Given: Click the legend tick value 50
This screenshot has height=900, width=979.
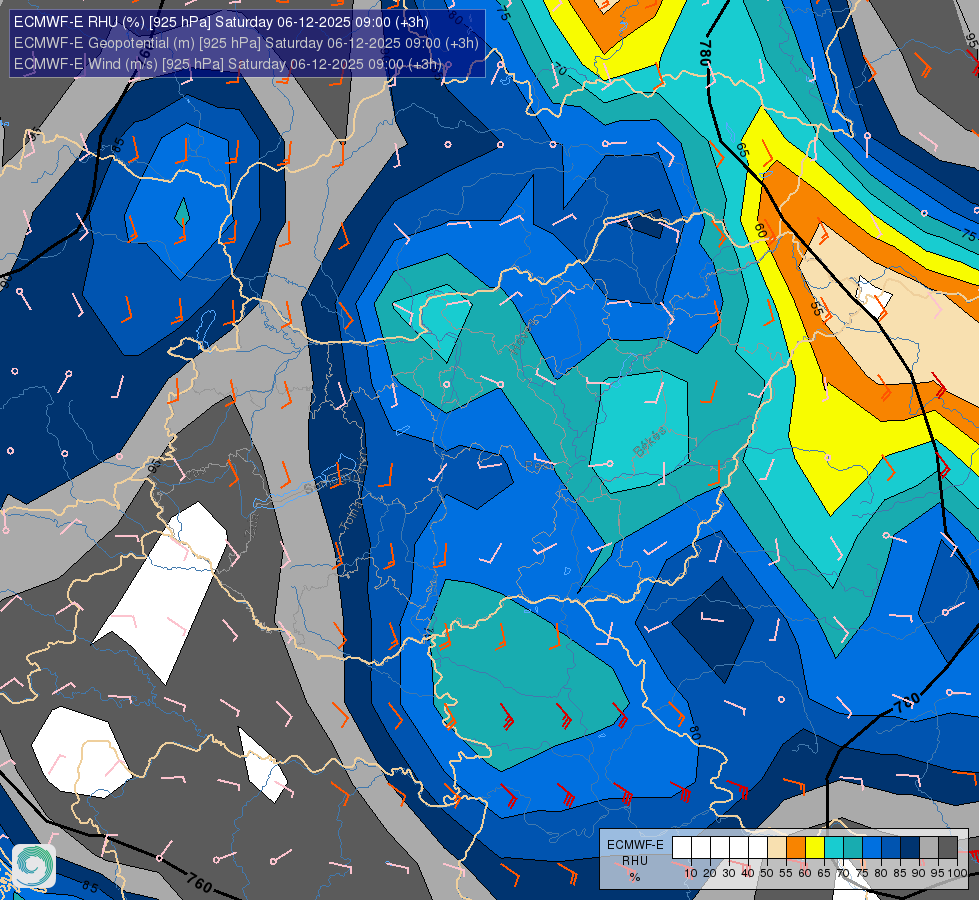Looking at the screenshot, I should [767, 873].
